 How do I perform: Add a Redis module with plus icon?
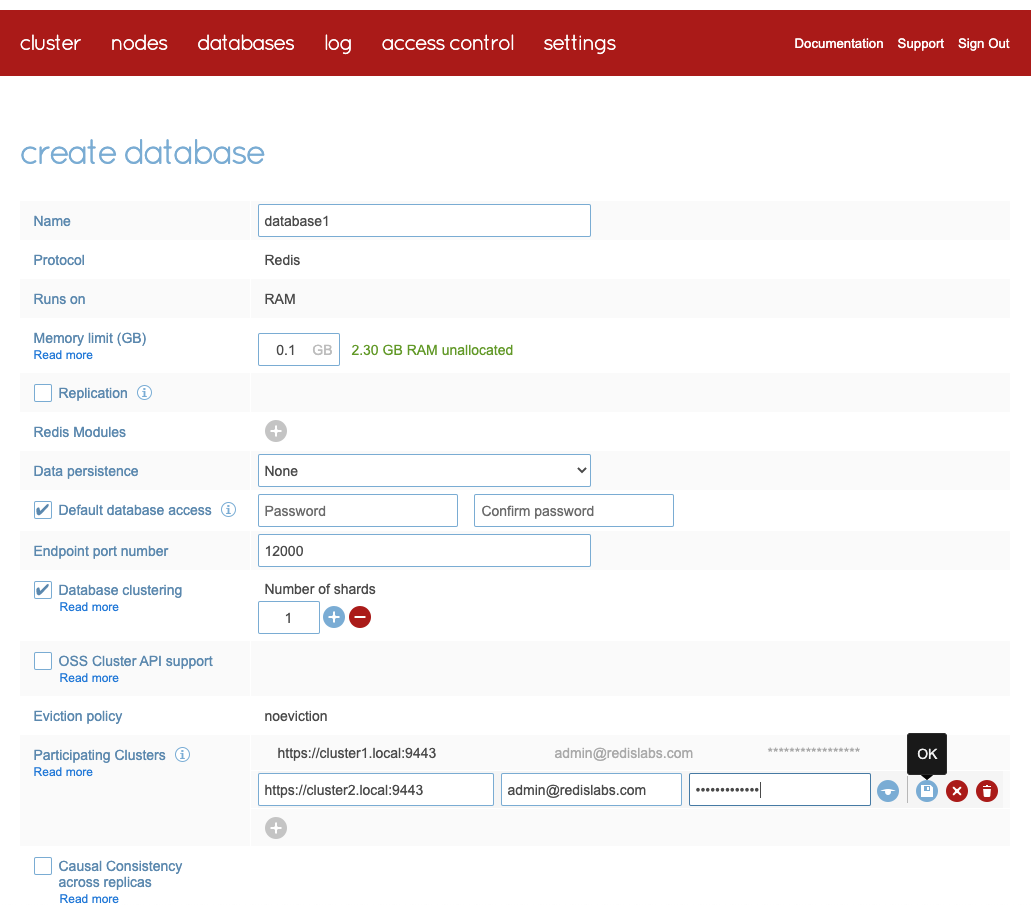point(276,431)
